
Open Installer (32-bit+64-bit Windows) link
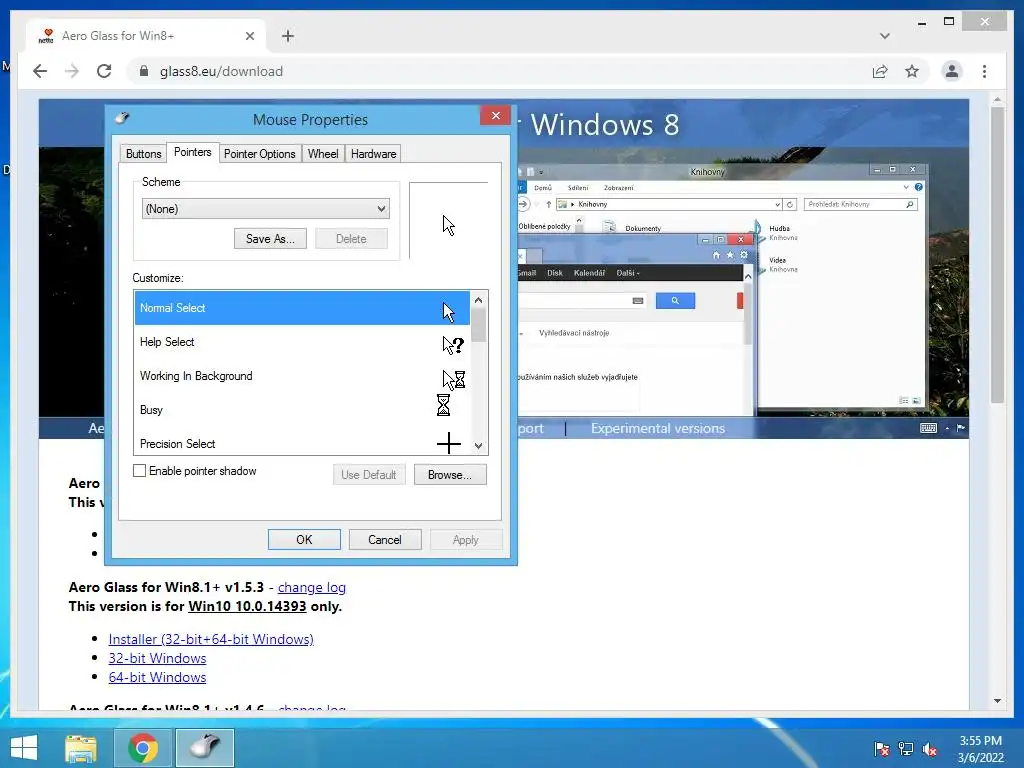(x=211, y=639)
